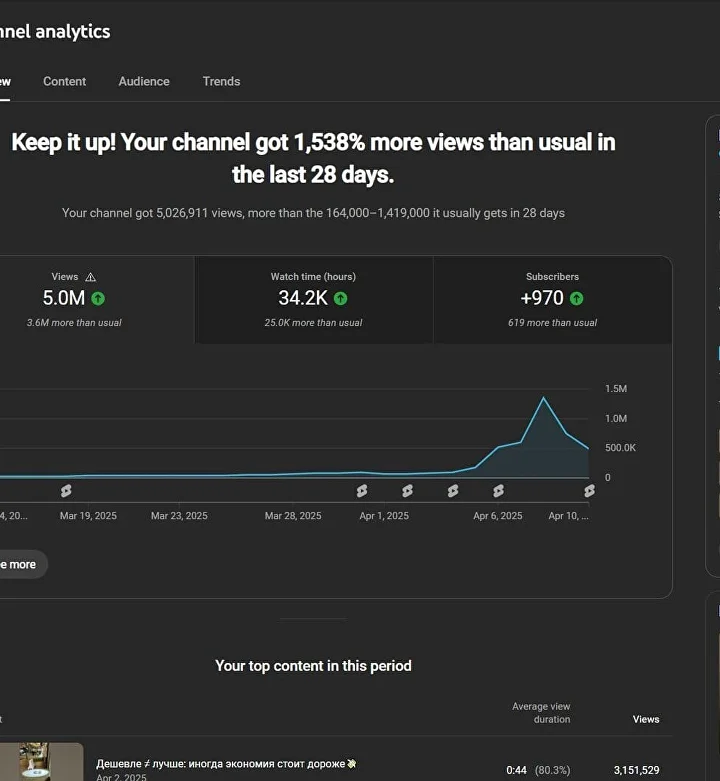Select the Watch time (hours) card
The width and height of the screenshot is (720, 781).
(x=313, y=300)
